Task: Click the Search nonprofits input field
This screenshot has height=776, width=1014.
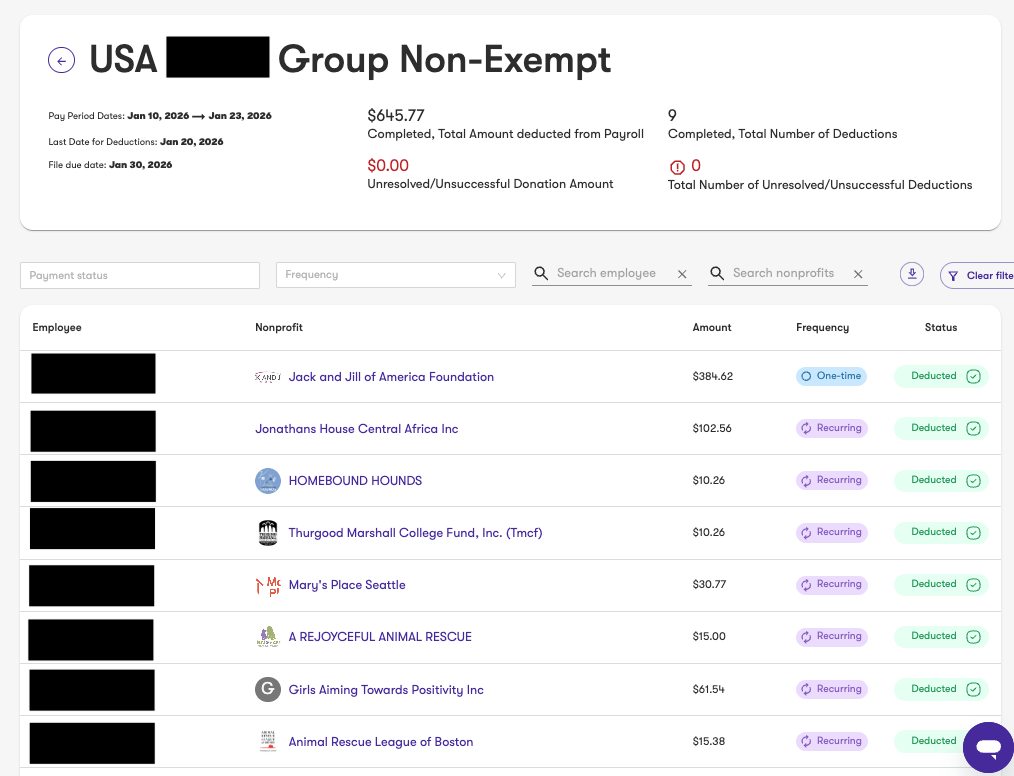Action: (783, 273)
